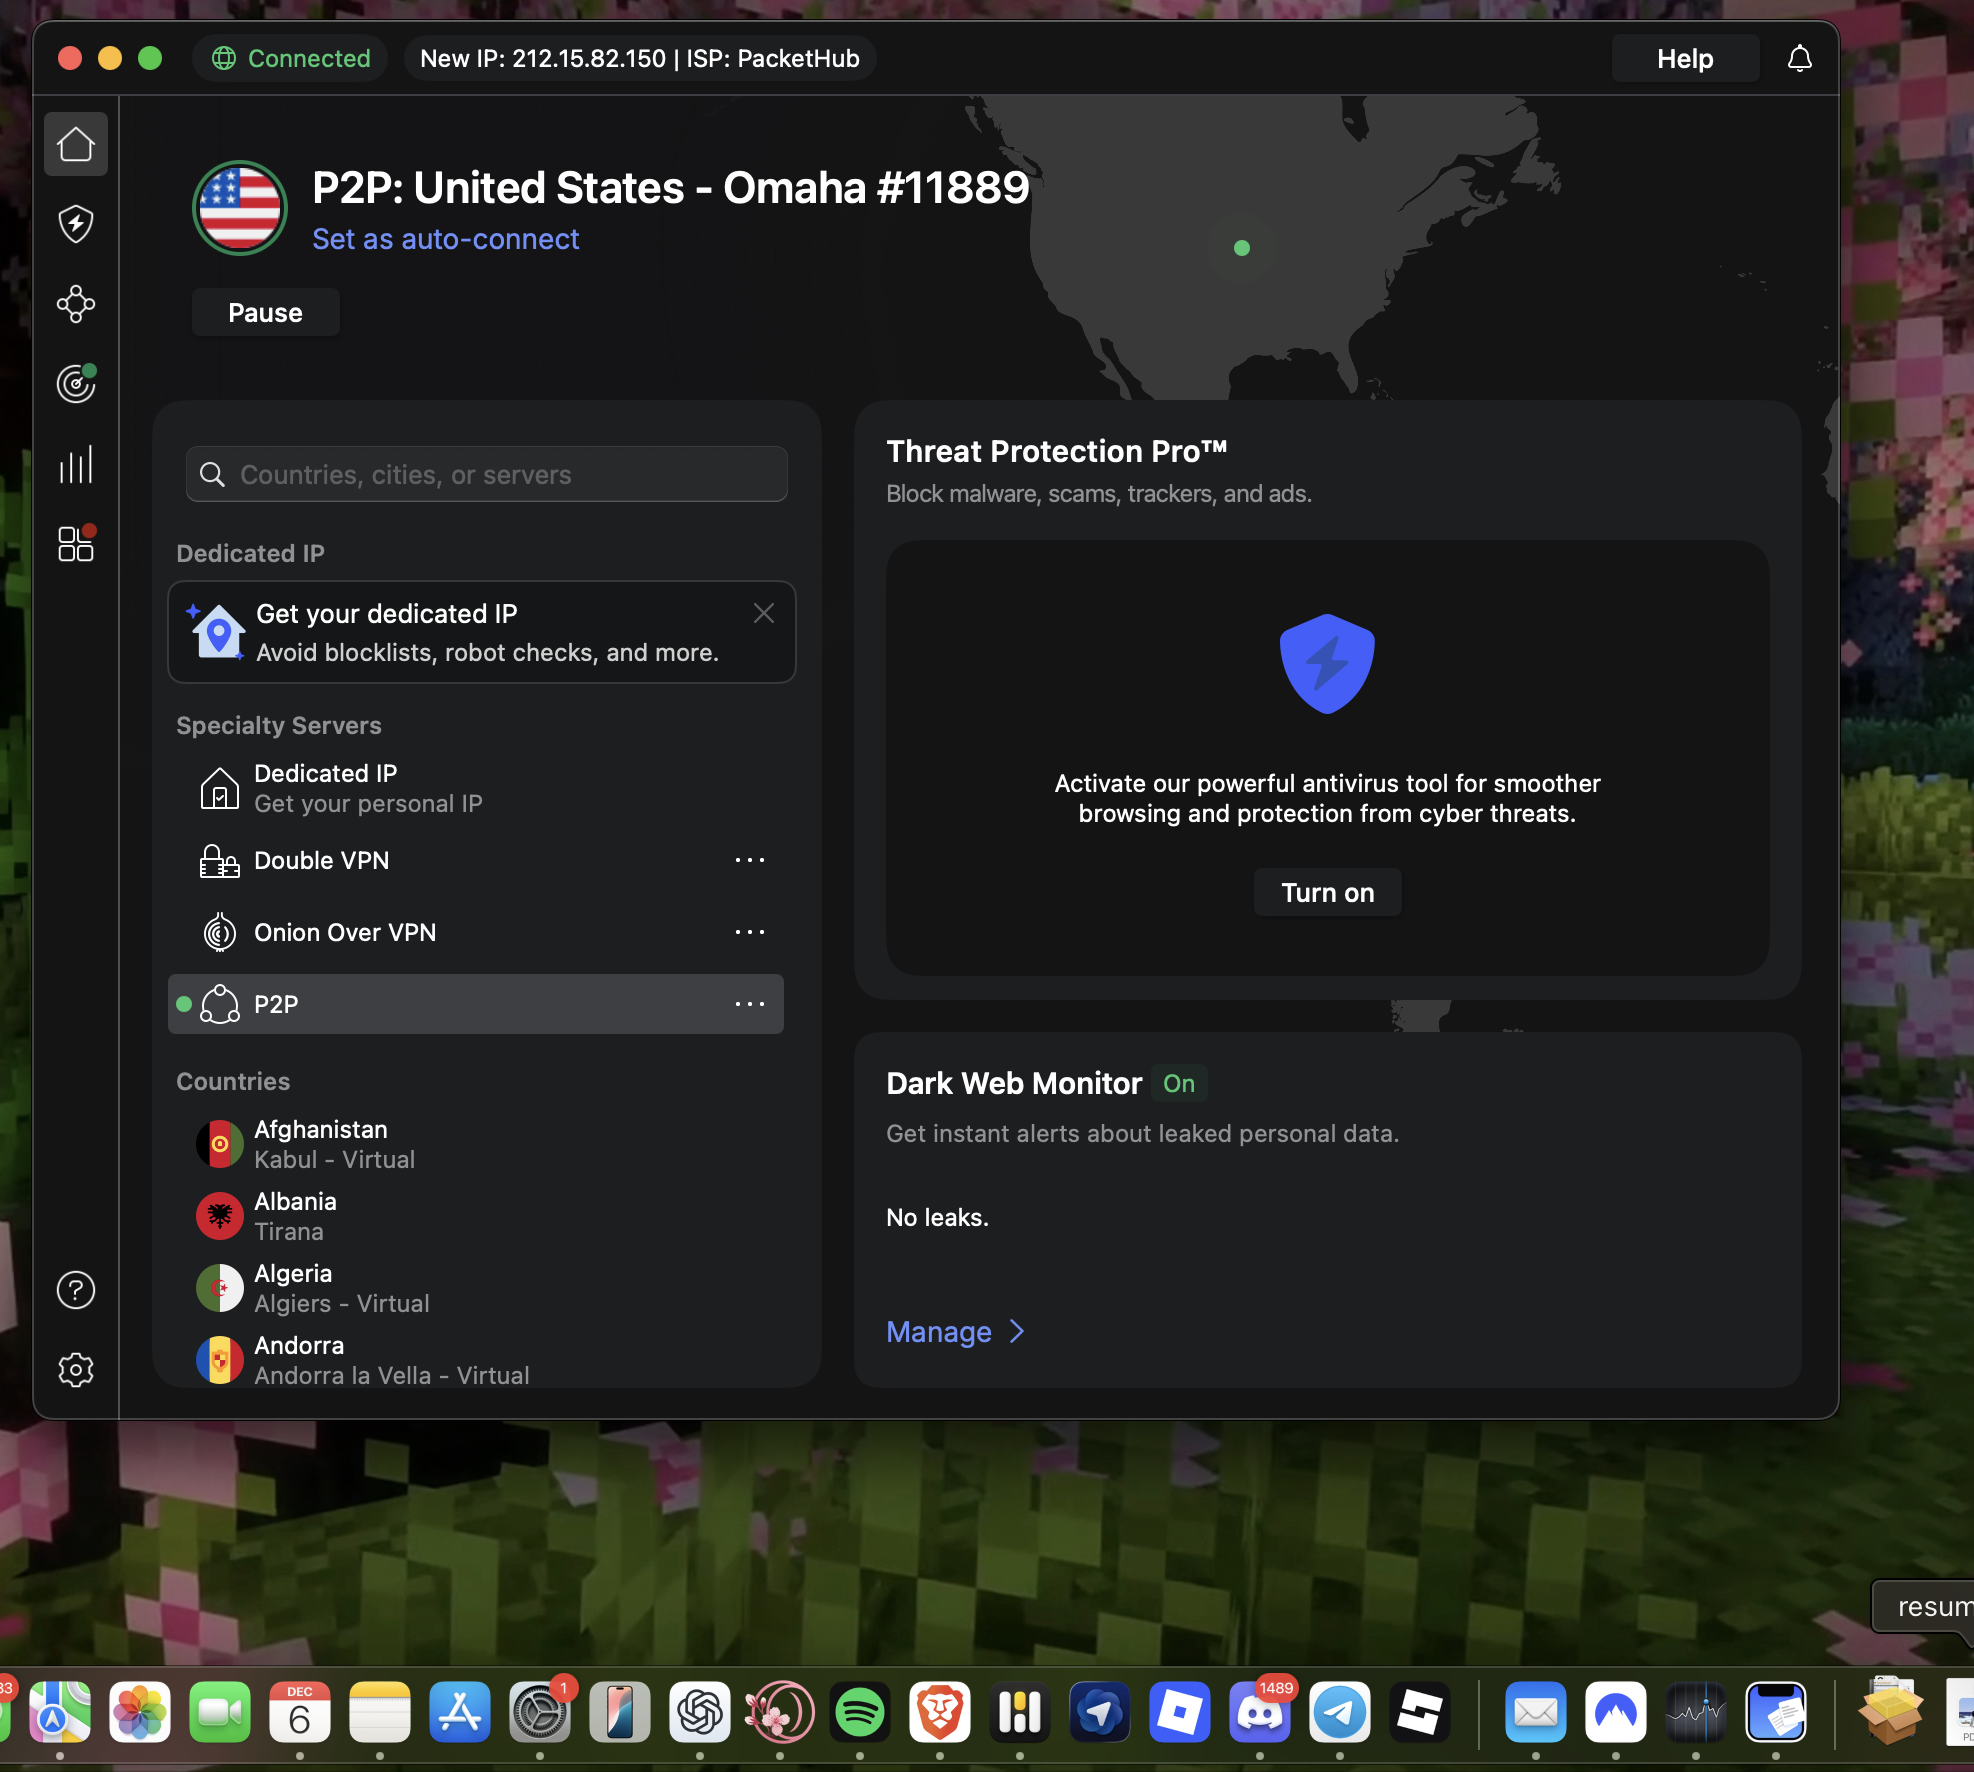The image size is (1974, 1772).
Task: Open settings gear in sidebar
Action: click(76, 1370)
